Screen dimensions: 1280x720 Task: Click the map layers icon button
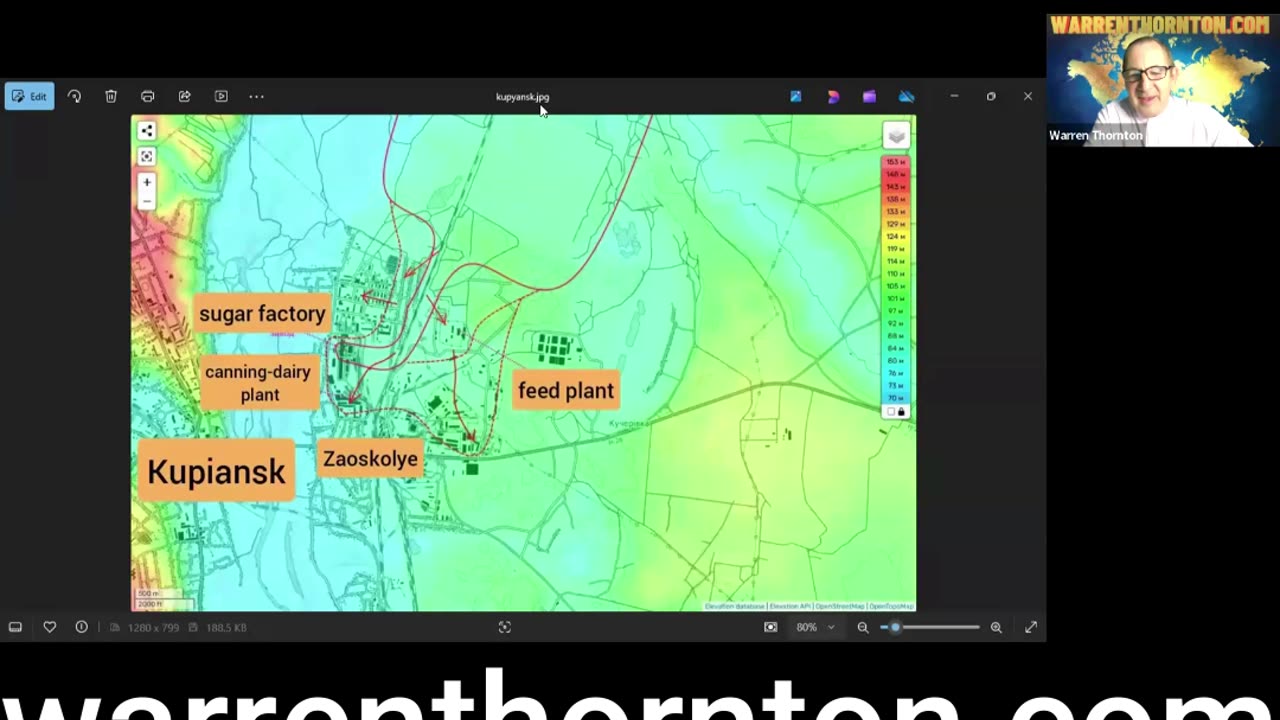point(896,136)
